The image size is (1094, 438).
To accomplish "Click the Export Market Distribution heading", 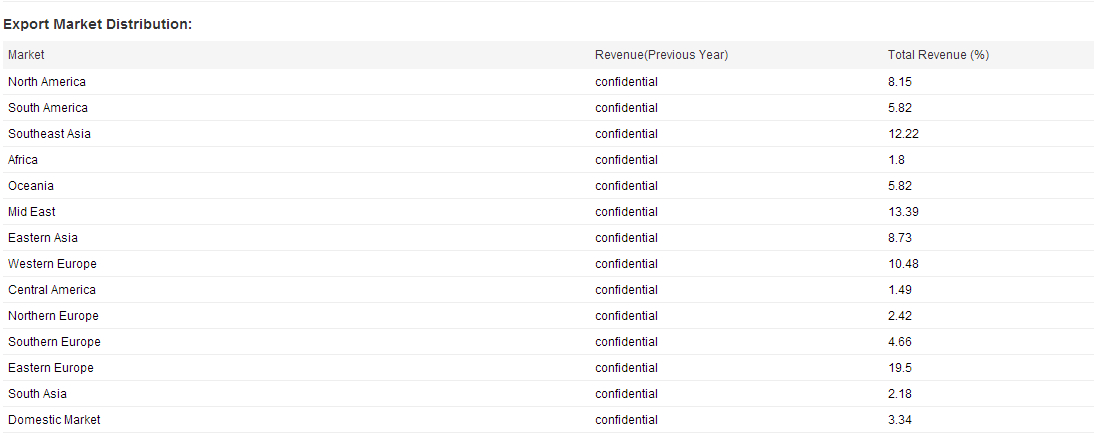I will [x=98, y=24].
